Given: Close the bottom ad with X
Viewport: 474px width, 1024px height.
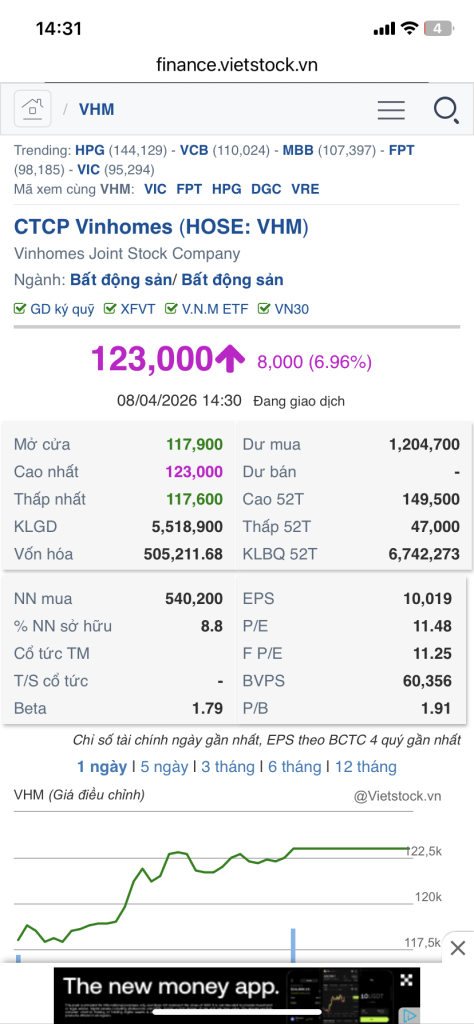Looking at the screenshot, I should [458, 948].
